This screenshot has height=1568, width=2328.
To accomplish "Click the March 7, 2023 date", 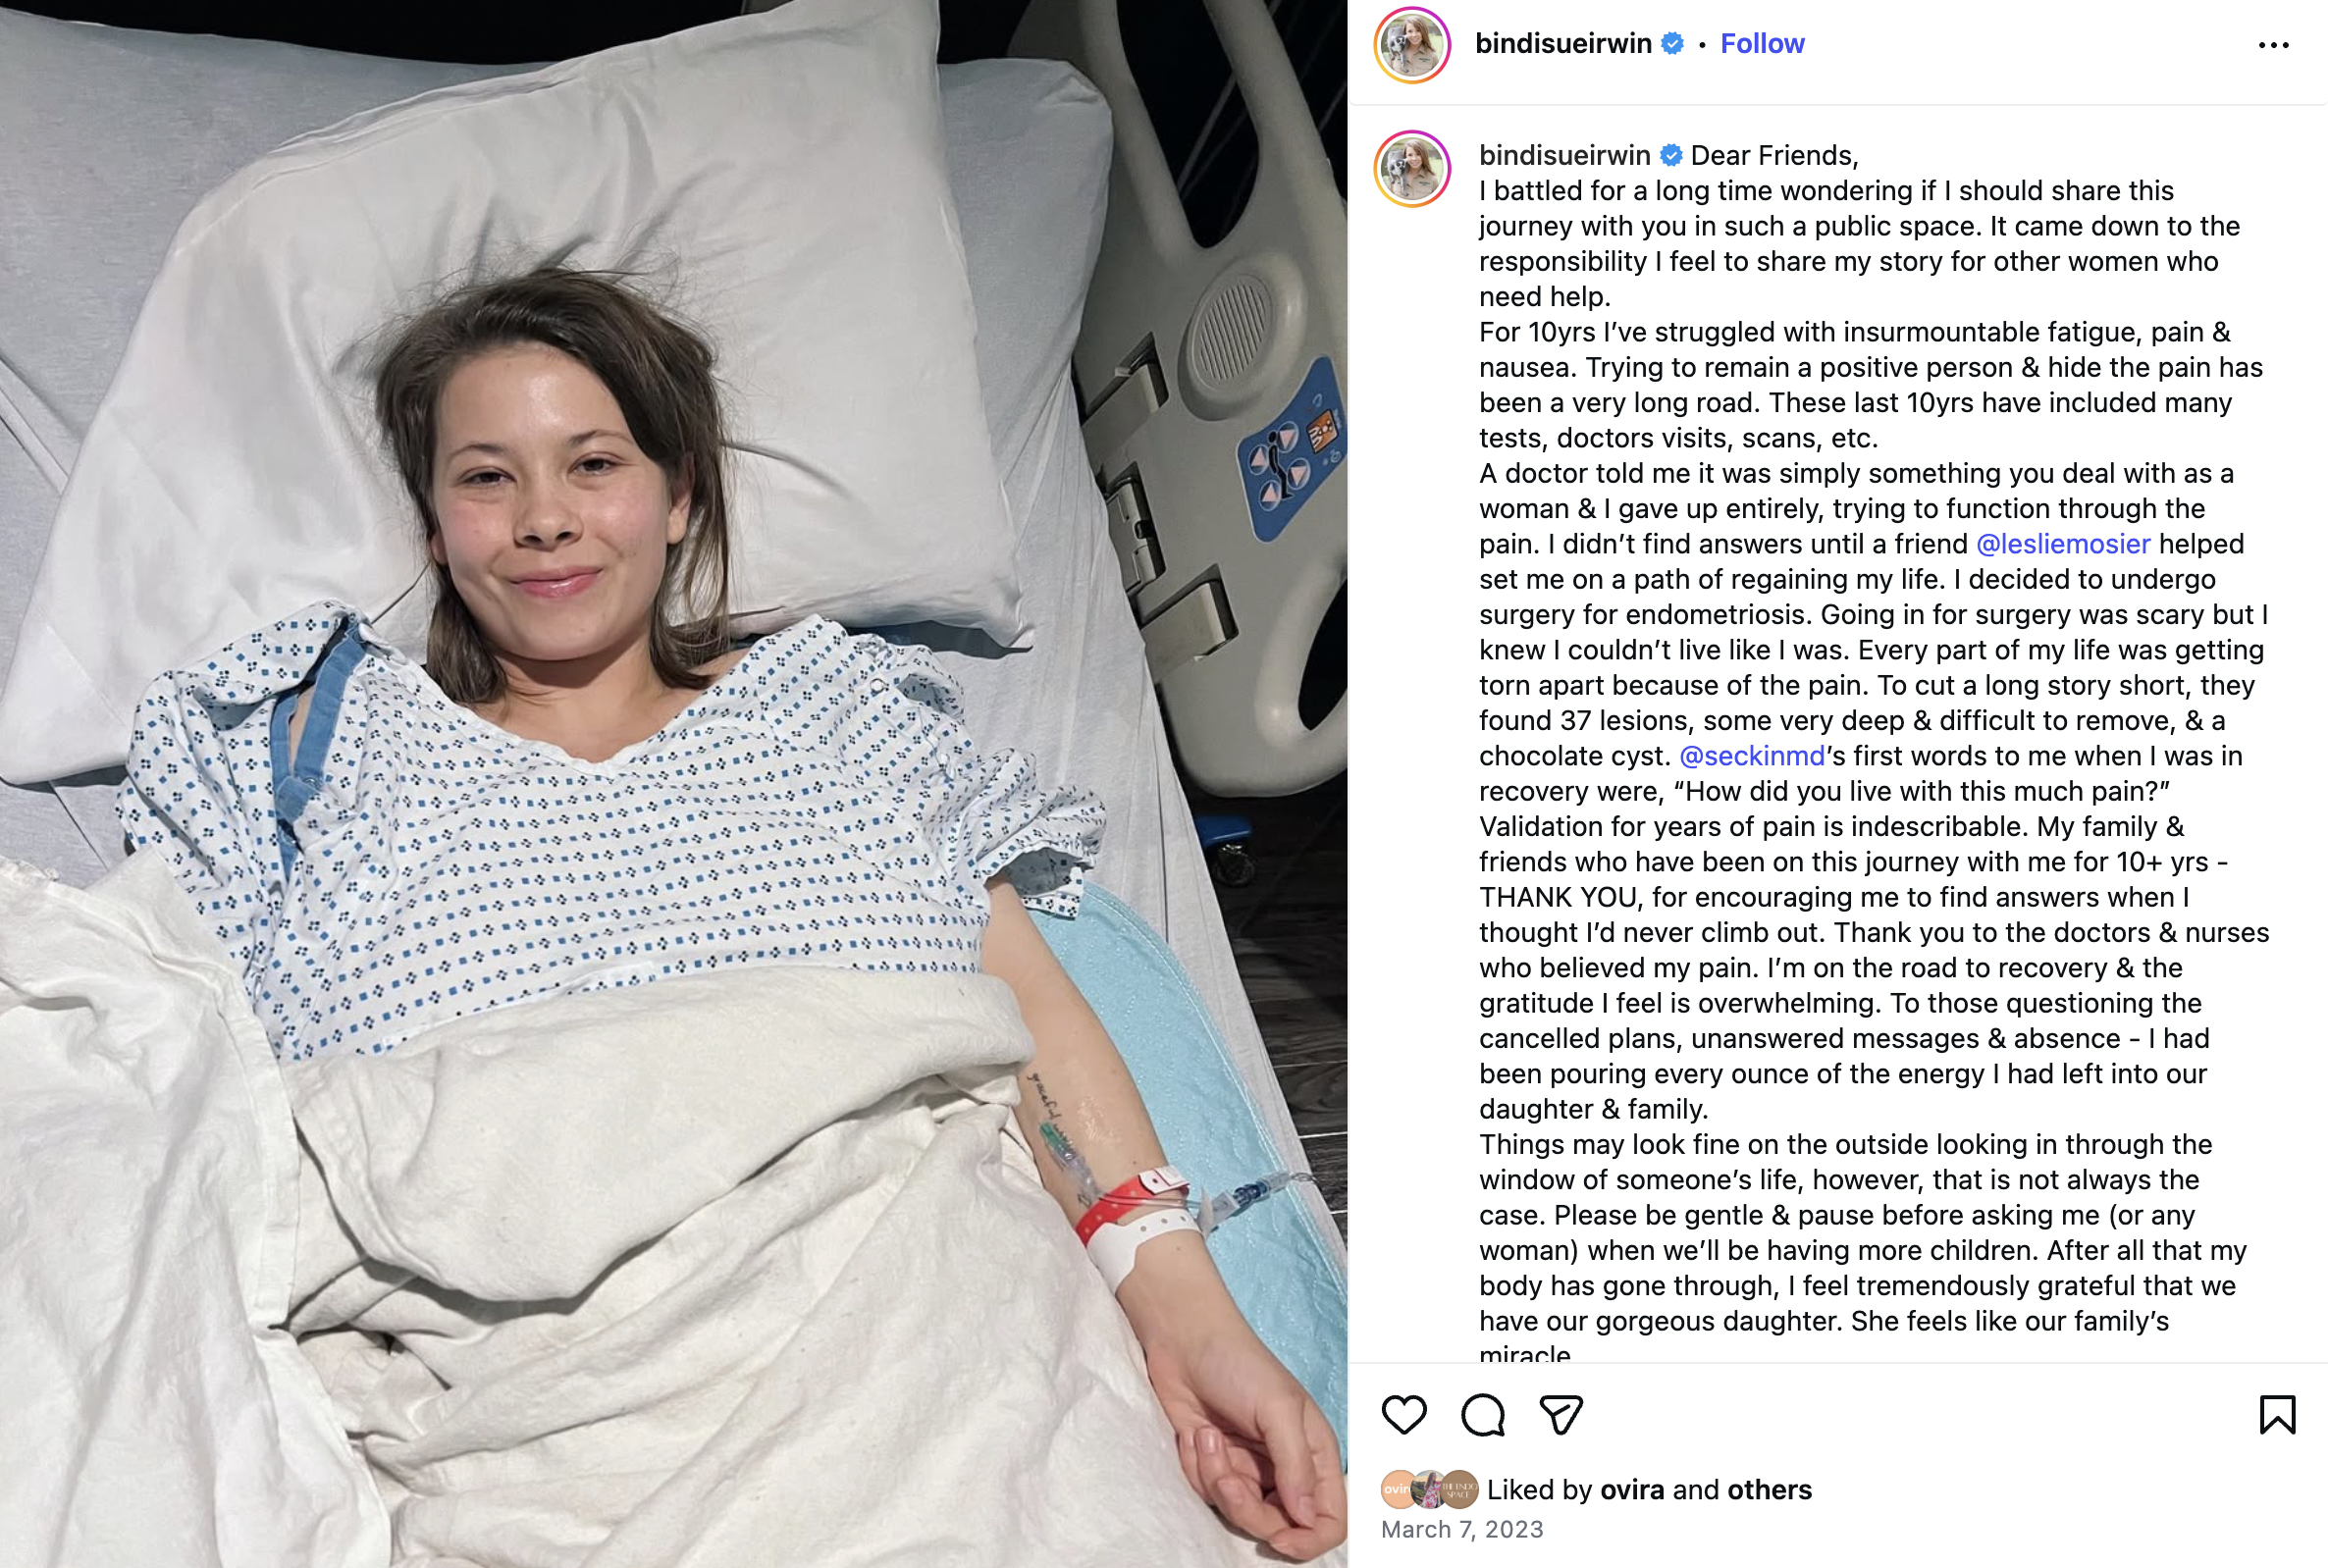I will point(1462,1529).
